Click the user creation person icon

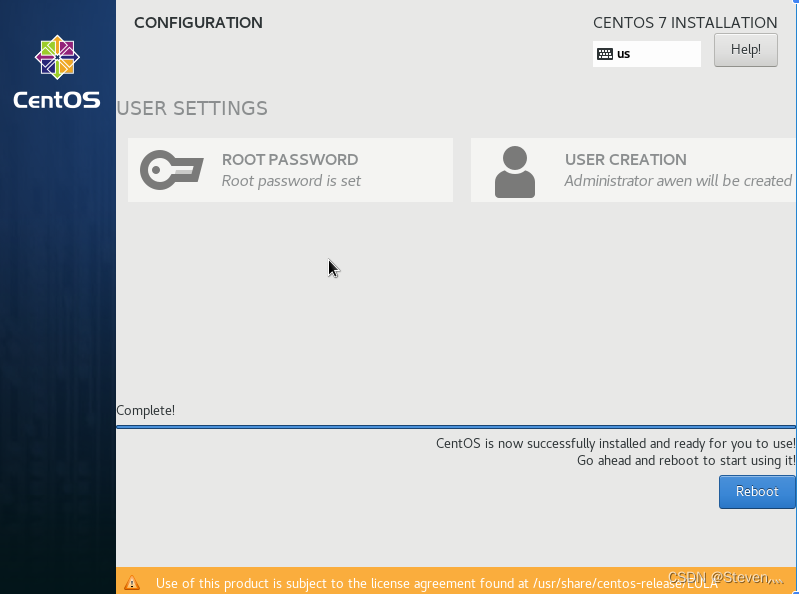[515, 171]
